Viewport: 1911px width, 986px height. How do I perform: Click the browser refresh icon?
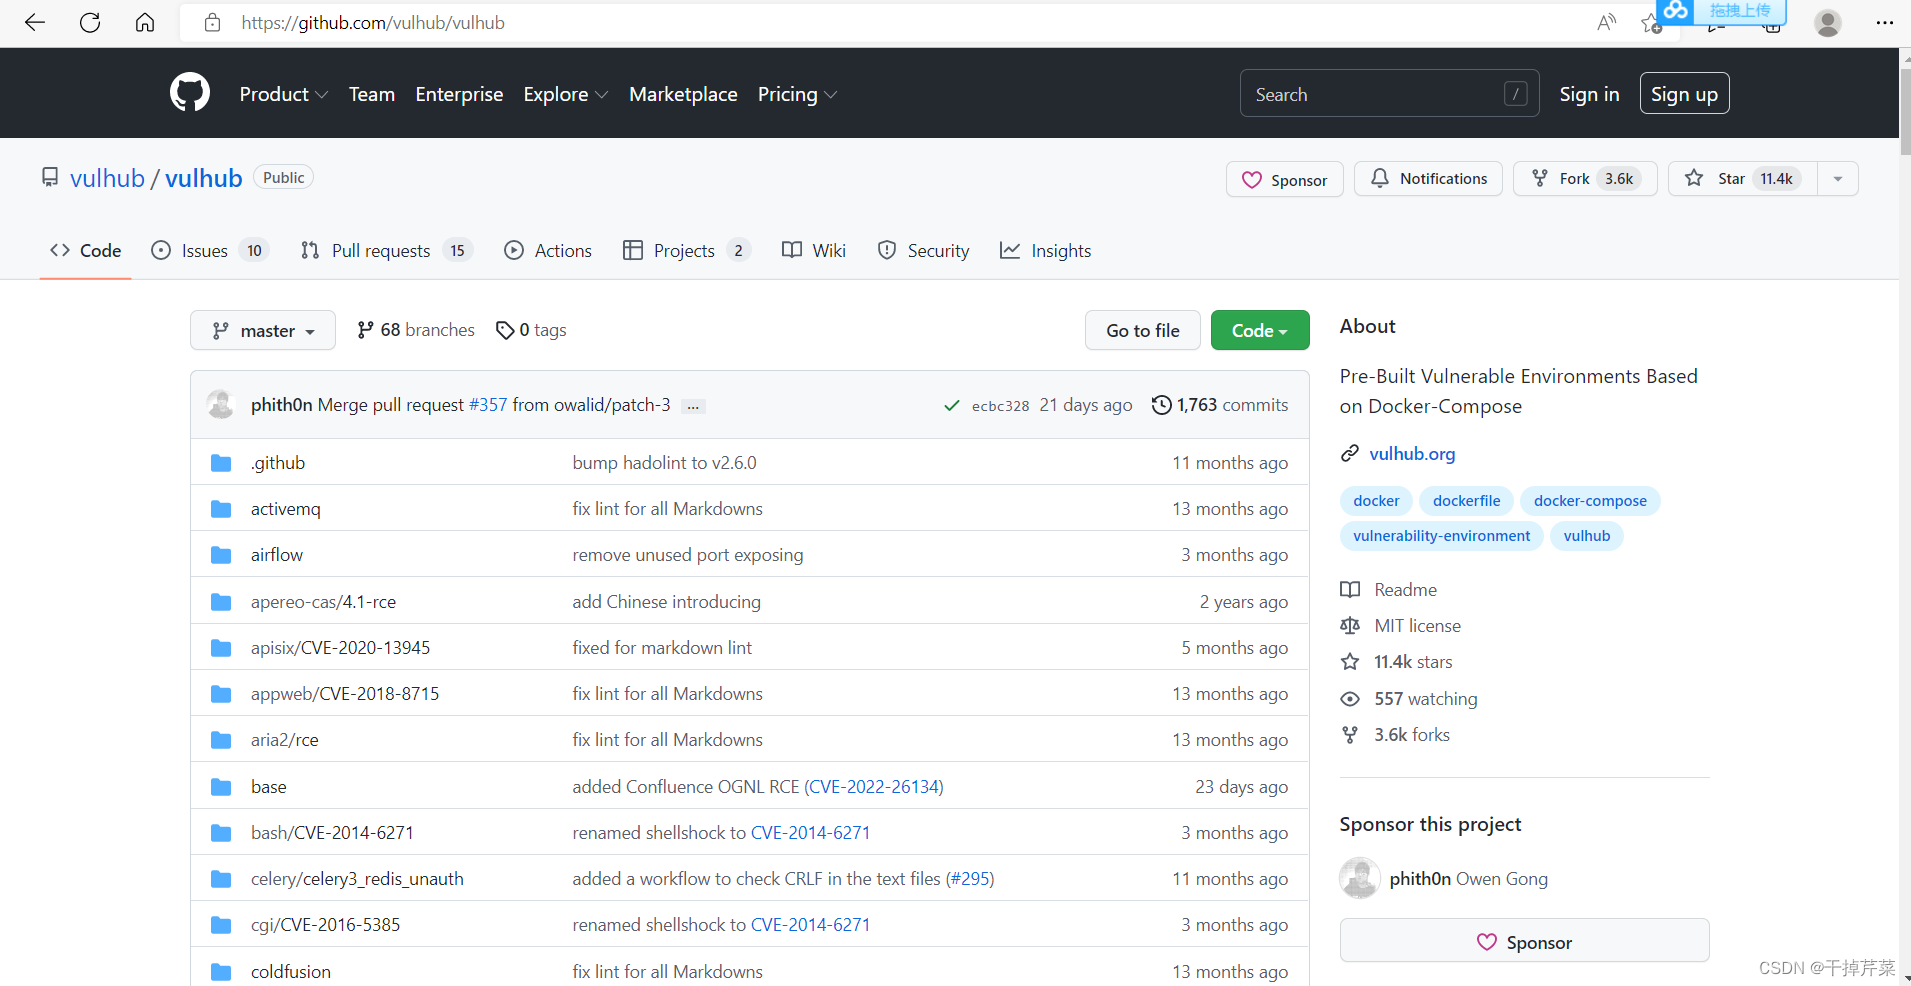click(x=90, y=22)
